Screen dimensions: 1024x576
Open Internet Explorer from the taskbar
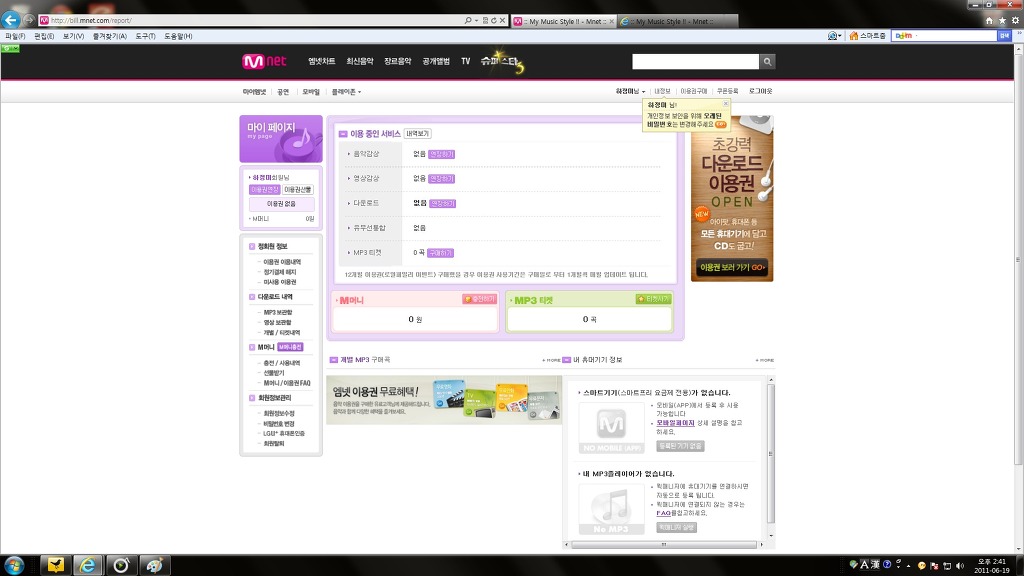(88, 565)
